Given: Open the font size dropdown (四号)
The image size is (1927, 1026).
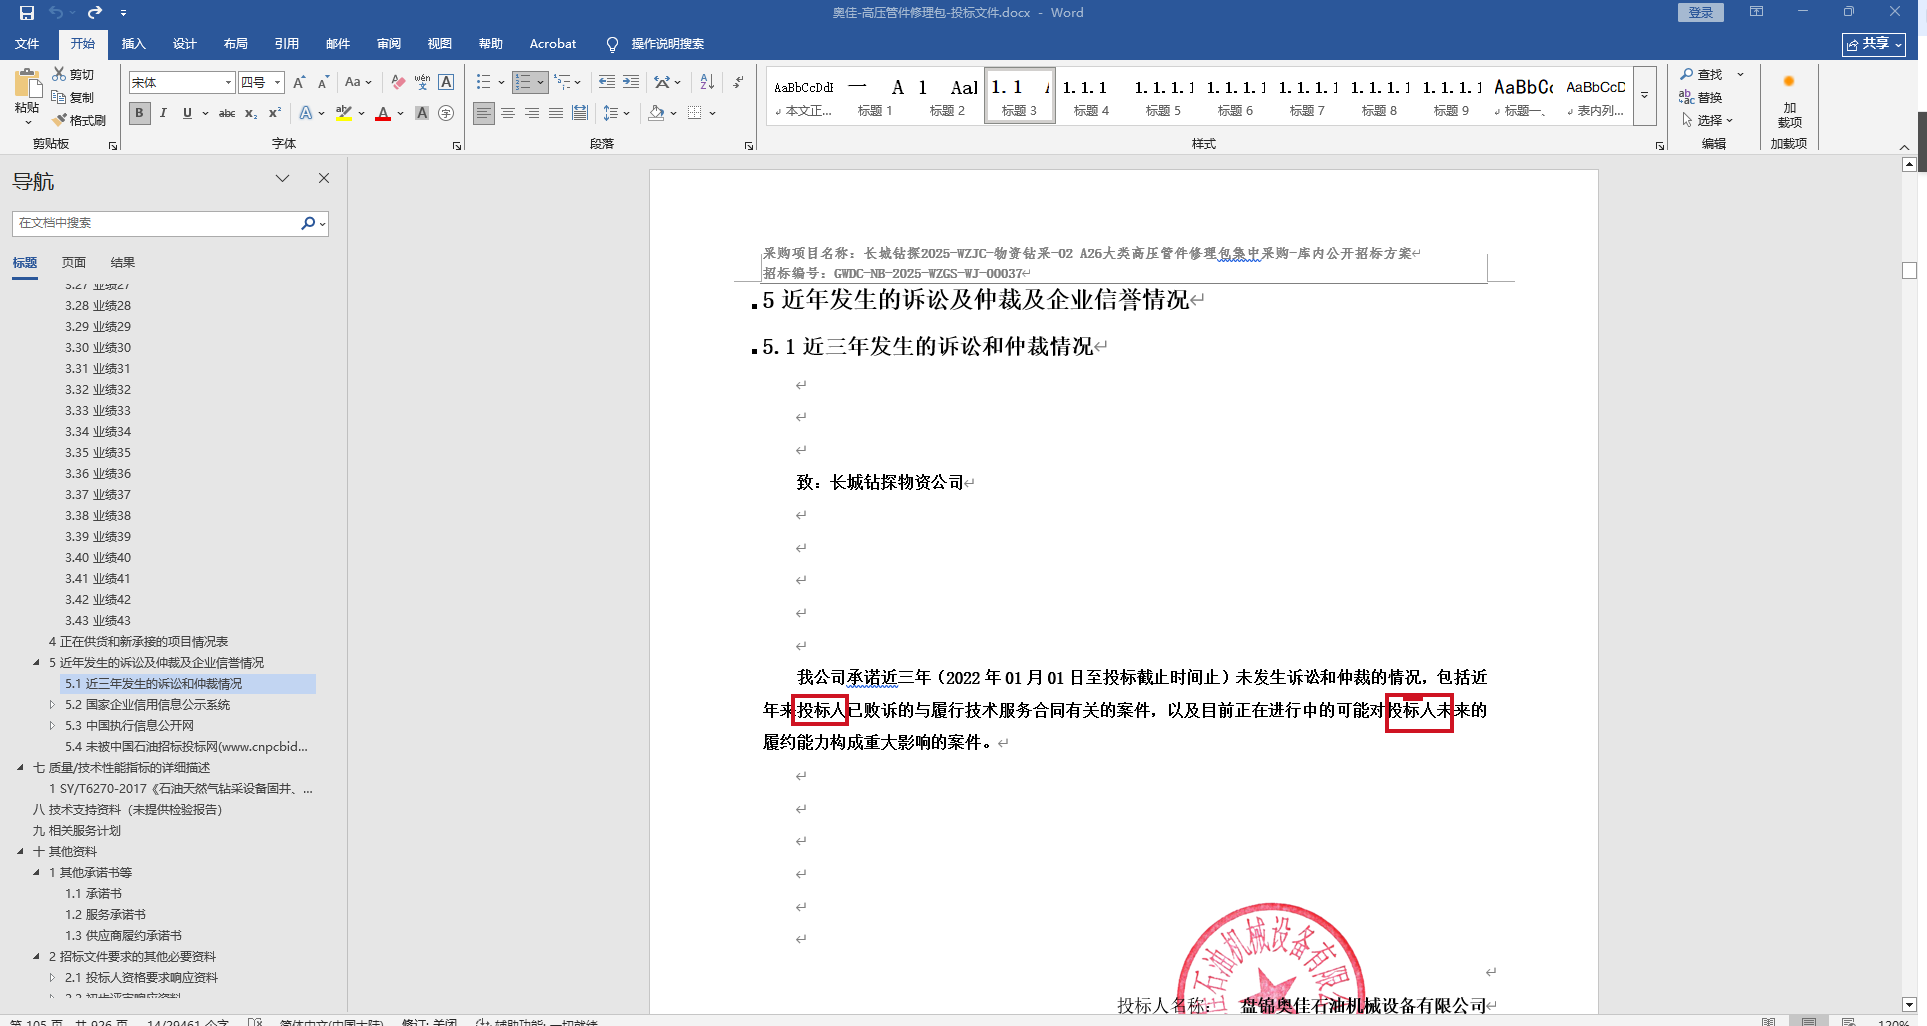Looking at the screenshot, I should (x=278, y=82).
